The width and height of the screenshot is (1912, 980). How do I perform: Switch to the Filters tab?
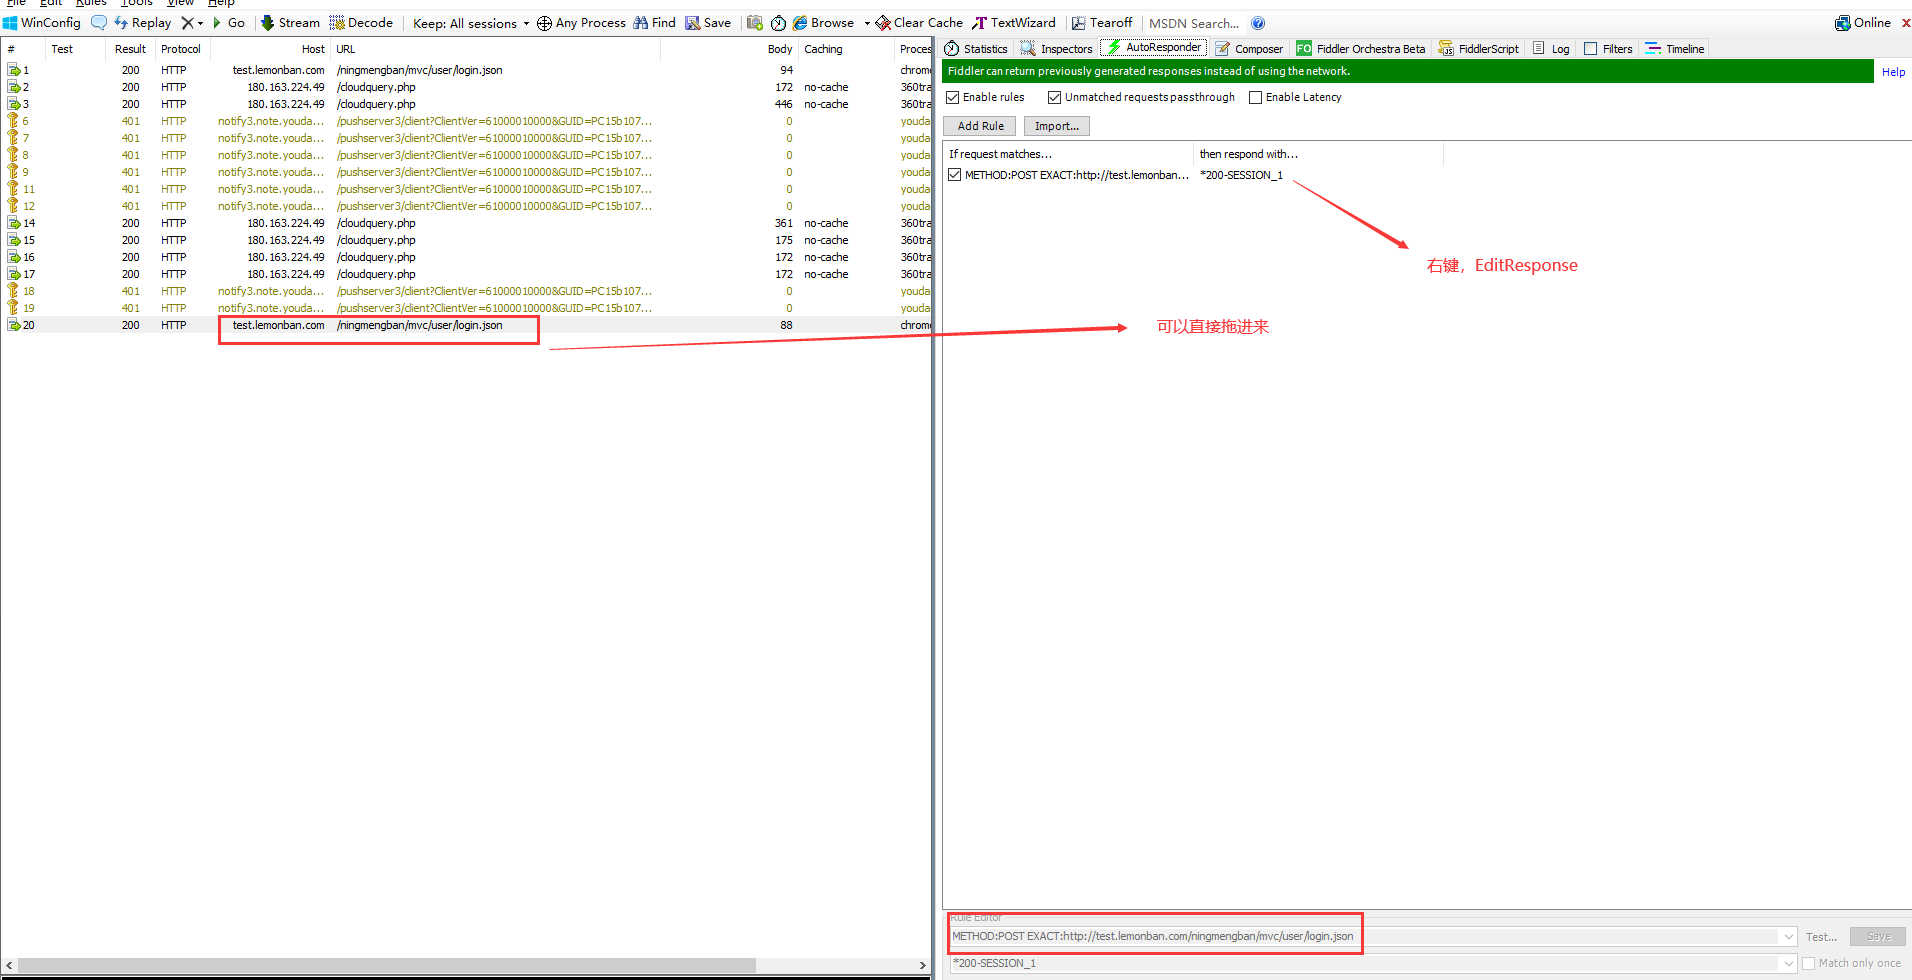(1608, 48)
